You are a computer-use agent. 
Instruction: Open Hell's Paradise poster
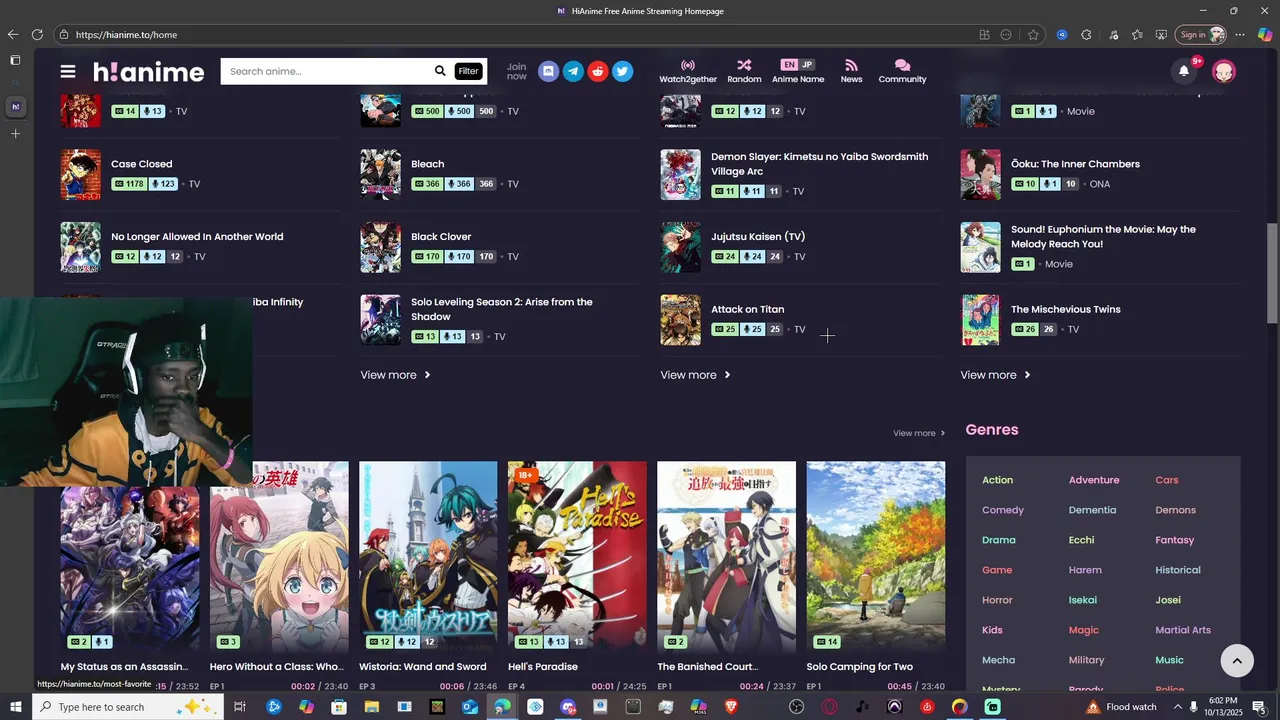577,557
